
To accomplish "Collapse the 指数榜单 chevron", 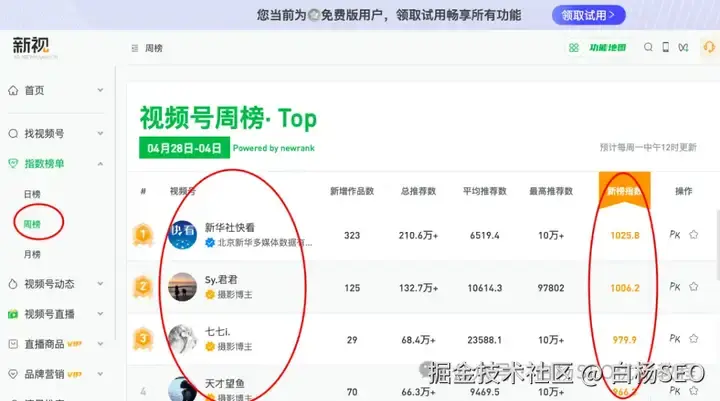I will click(x=100, y=164).
